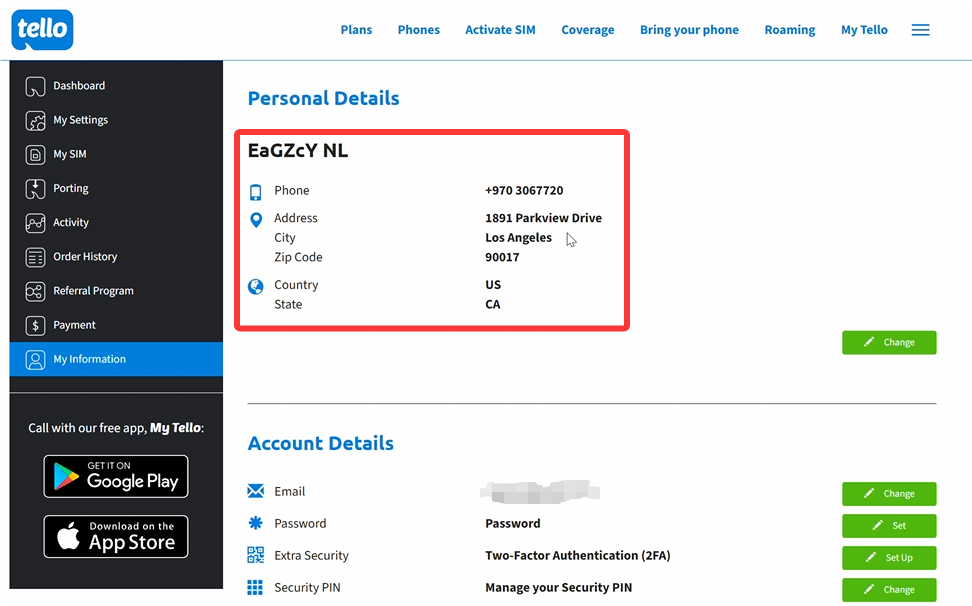972x606 pixels.
Task: Go to the Payment section
Action: pyautogui.click(x=74, y=325)
